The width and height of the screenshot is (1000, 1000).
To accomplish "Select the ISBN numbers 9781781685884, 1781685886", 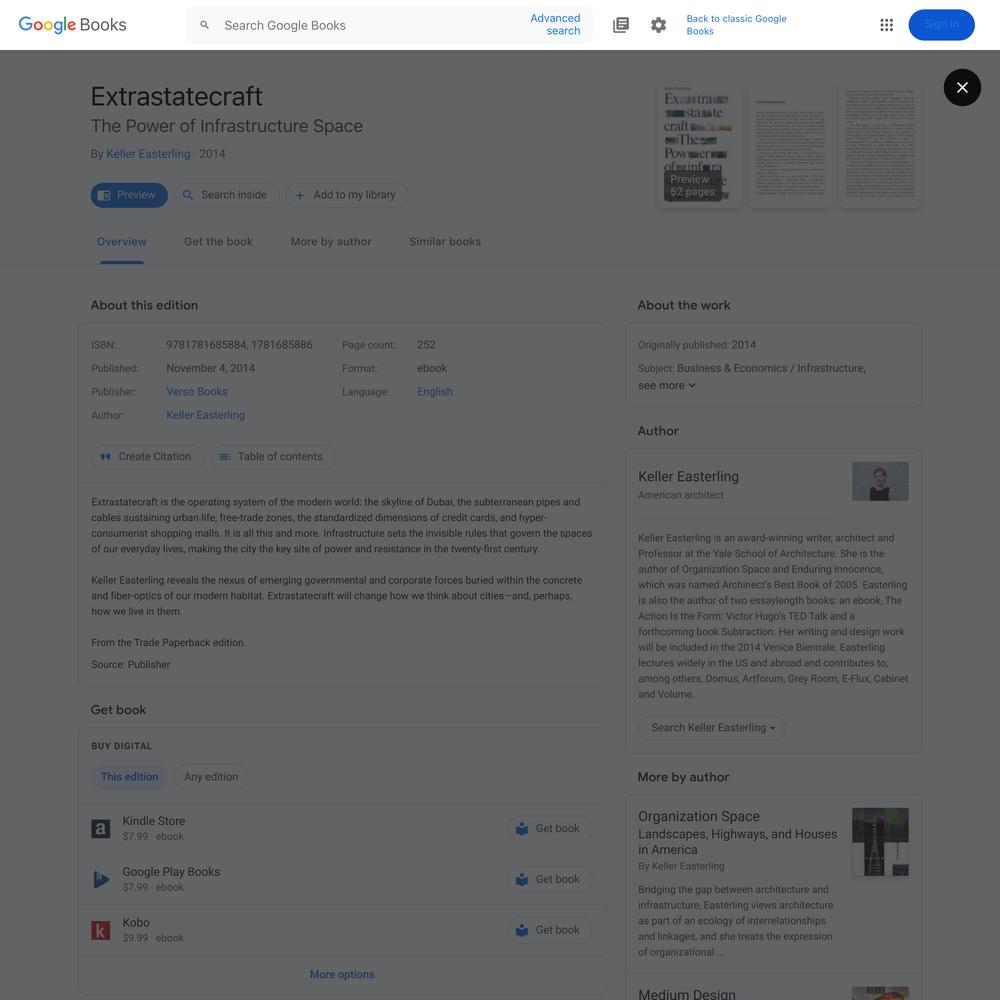I will pyautogui.click(x=239, y=345).
